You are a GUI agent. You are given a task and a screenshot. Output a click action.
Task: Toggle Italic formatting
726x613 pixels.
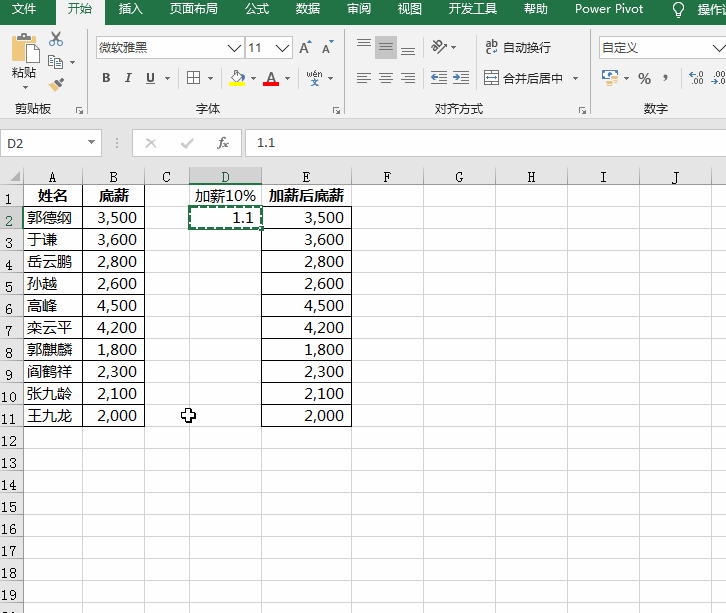click(x=128, y=78)
